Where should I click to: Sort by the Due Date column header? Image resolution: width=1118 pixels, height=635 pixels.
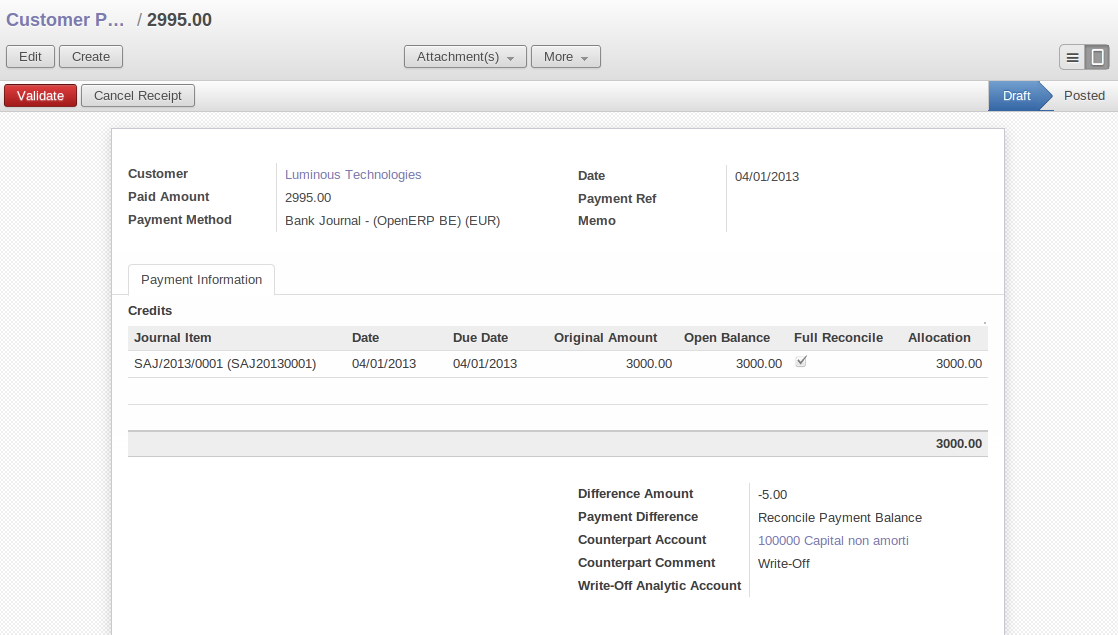[x=480, y=338]
